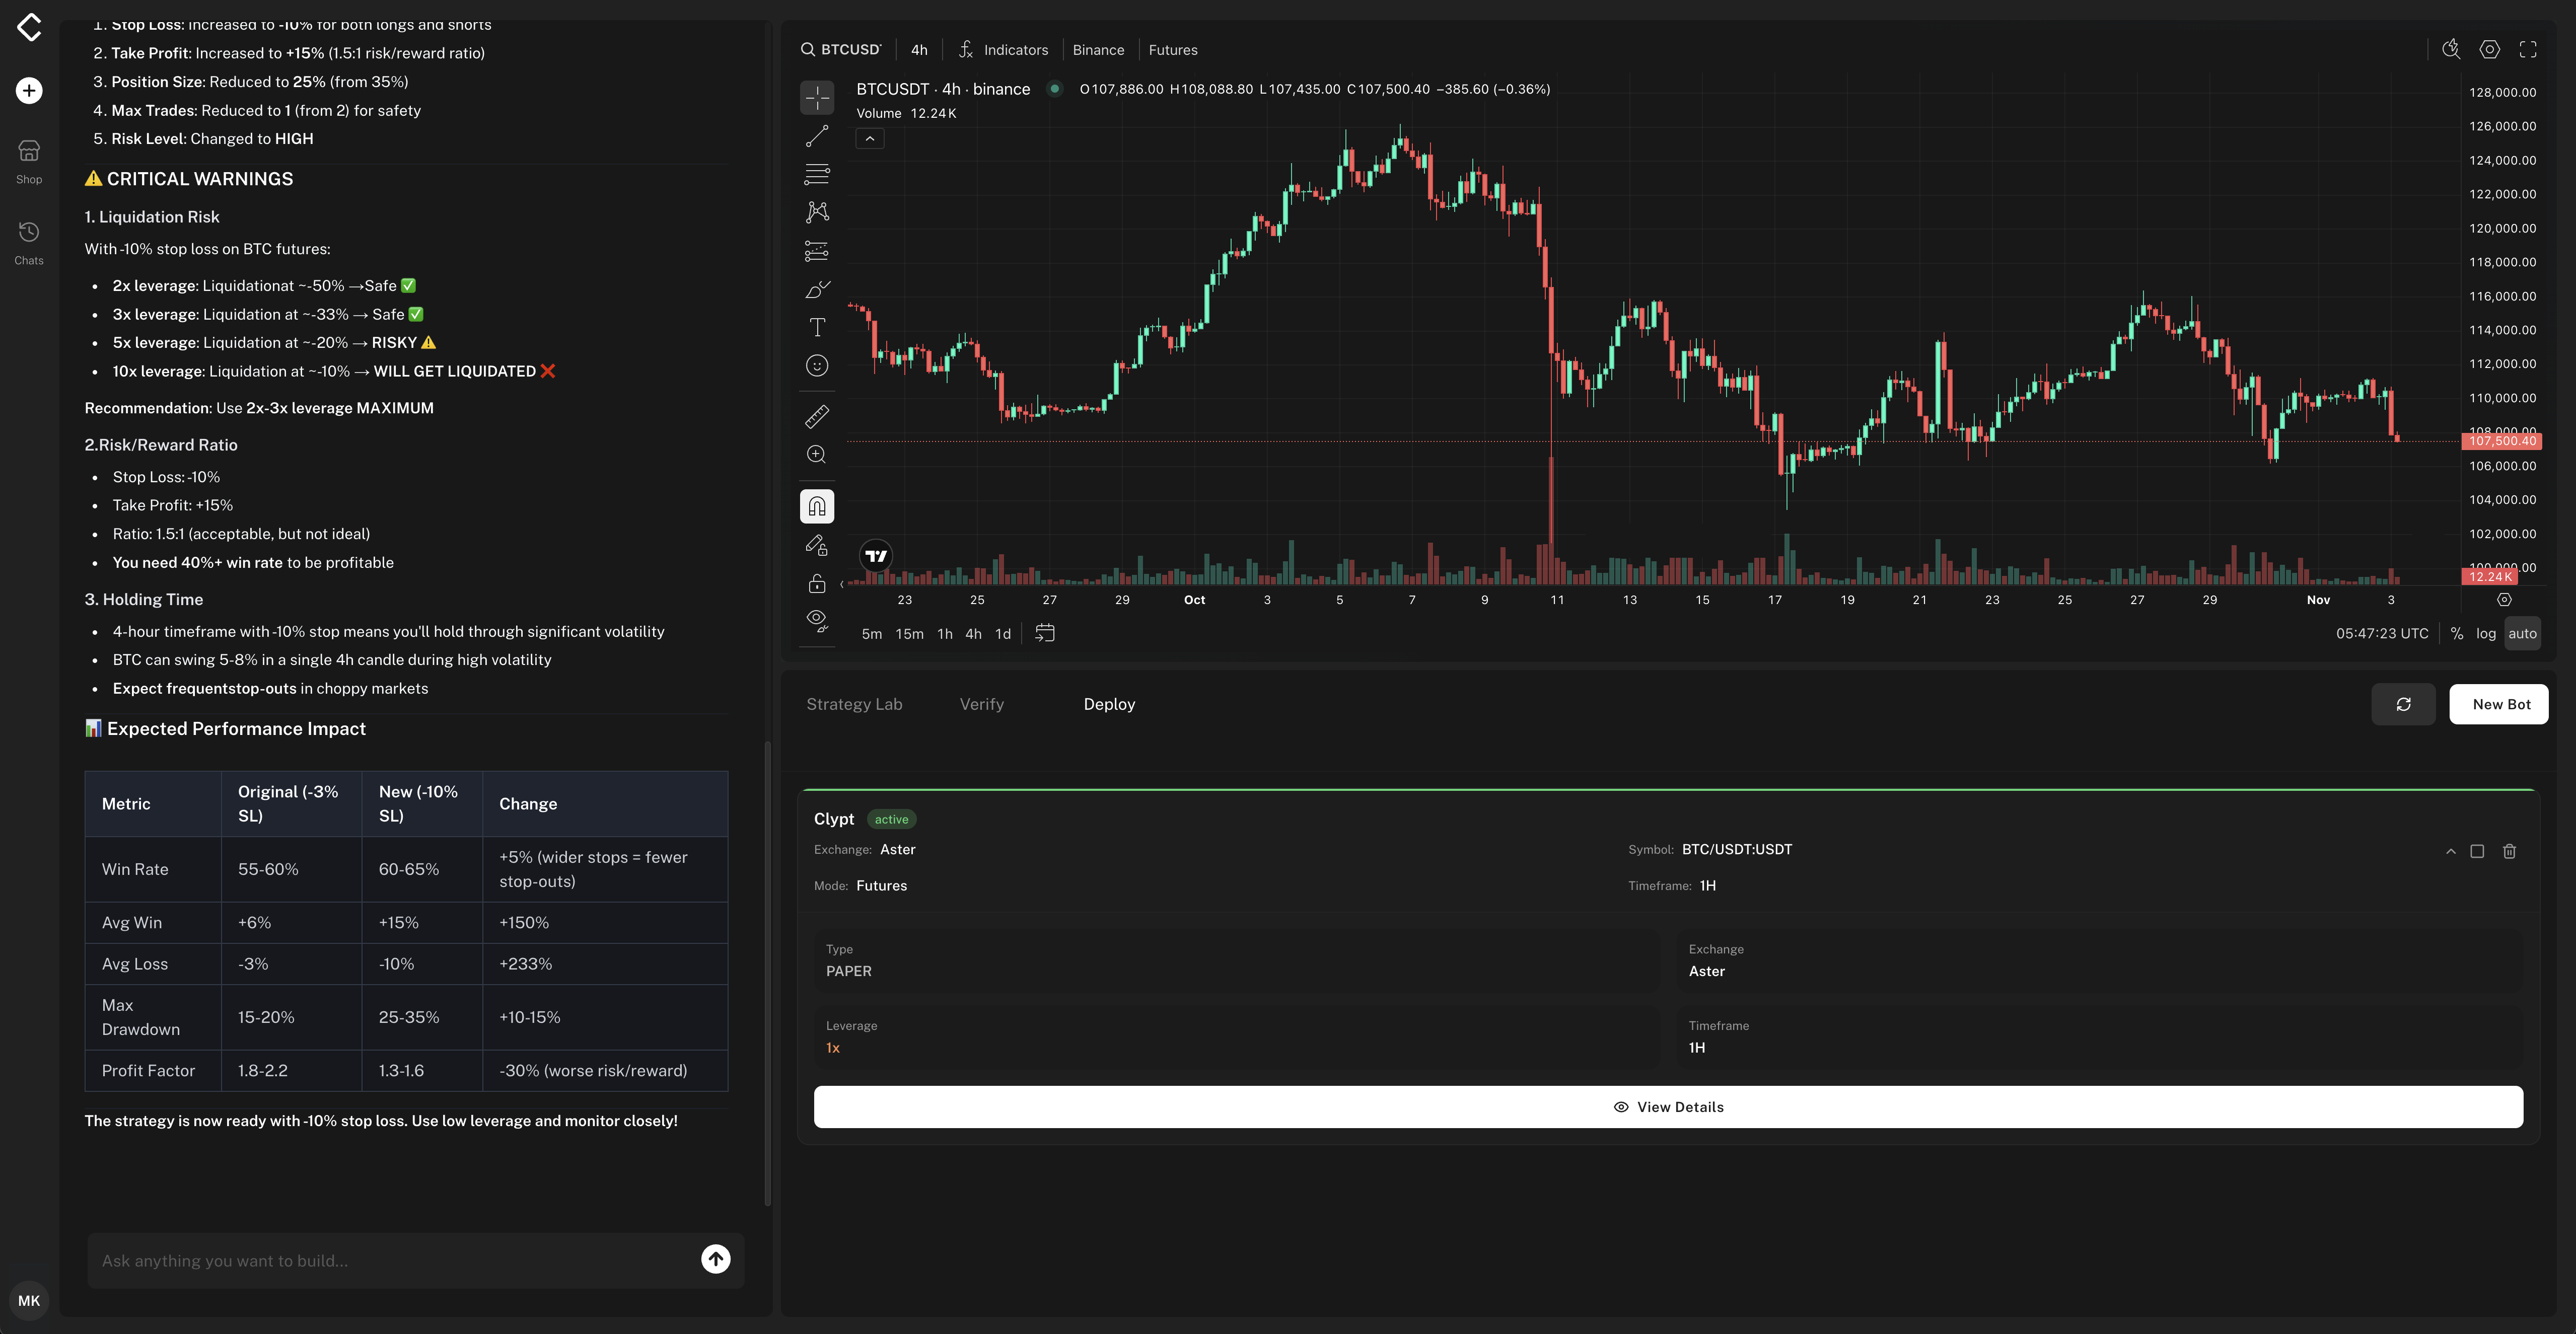Select the zoom-in tool on chart toolbar
2576x1334 pixels.
pyautogui.click(x=817, y=454)
